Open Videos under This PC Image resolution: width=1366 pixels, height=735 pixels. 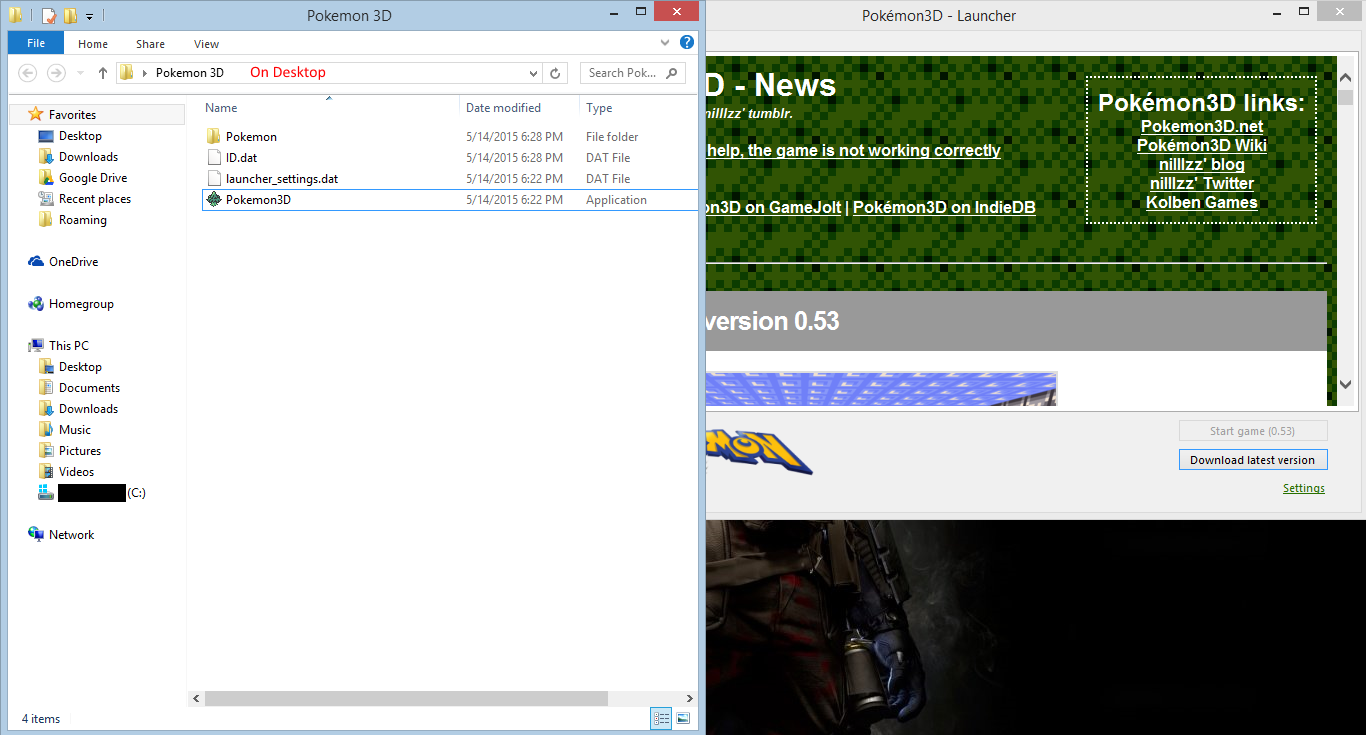coord(76,472)
